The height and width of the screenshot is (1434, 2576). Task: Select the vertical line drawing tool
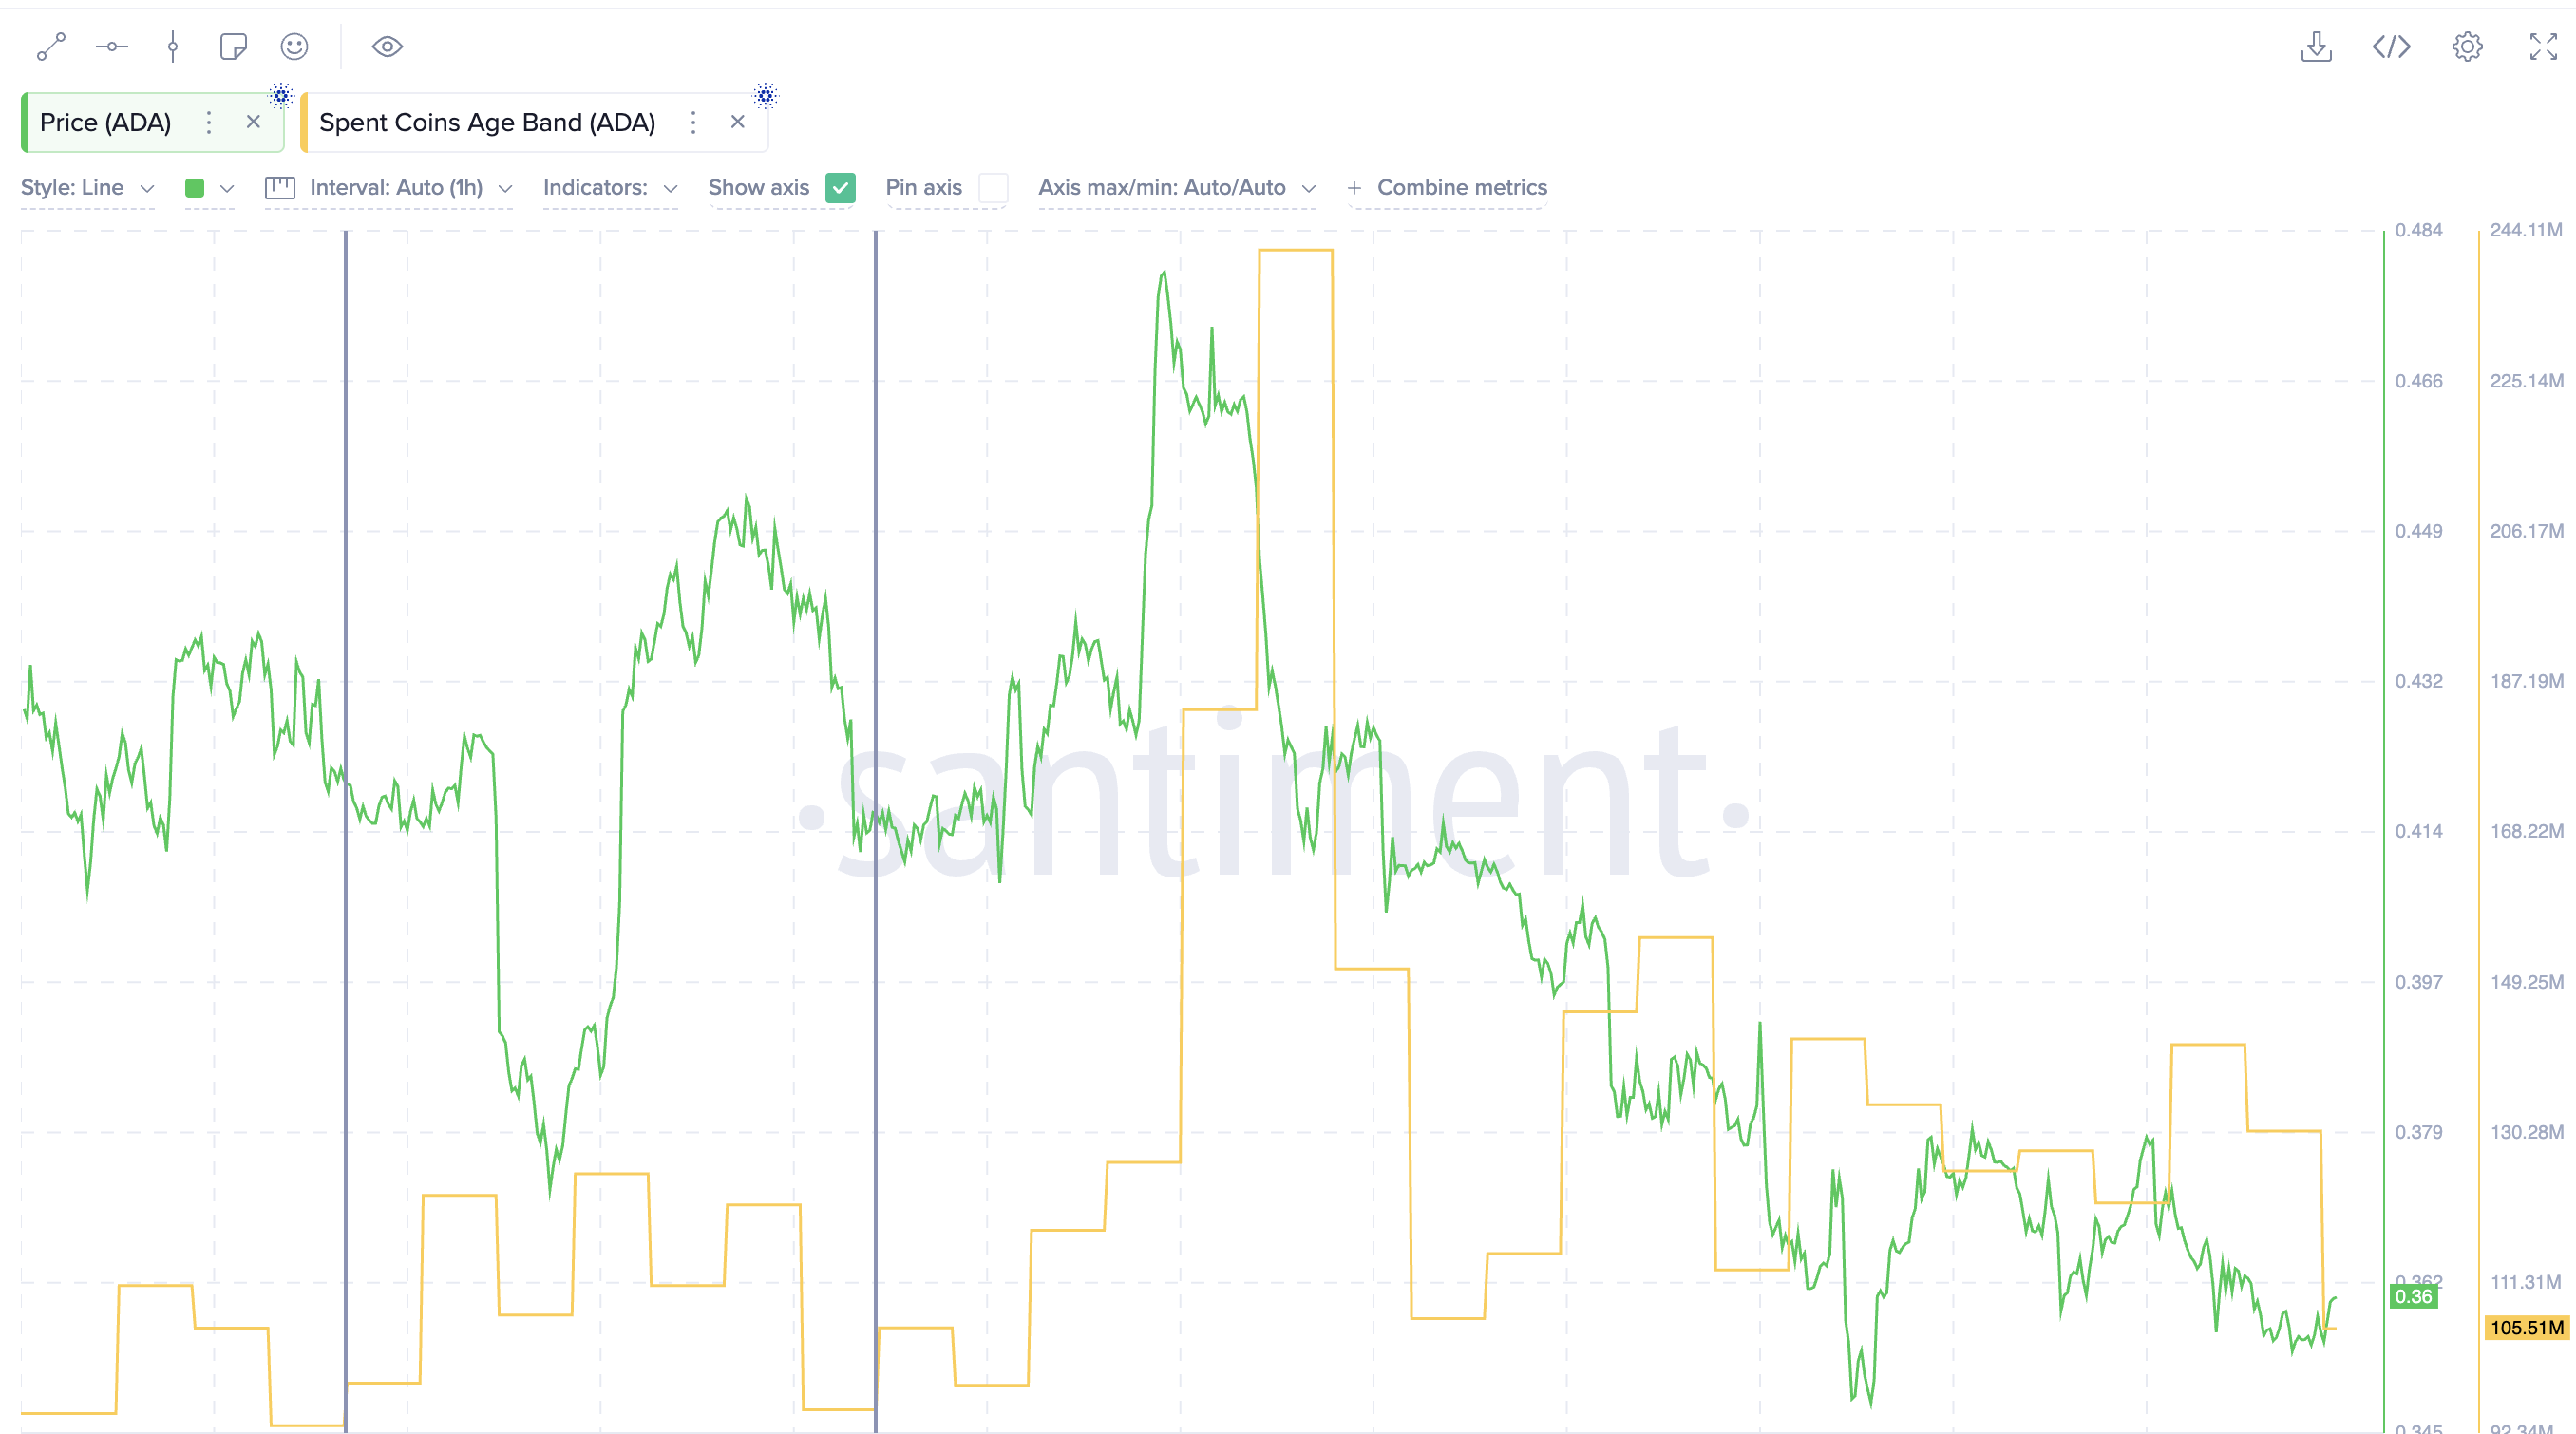[x=172, y=46]
